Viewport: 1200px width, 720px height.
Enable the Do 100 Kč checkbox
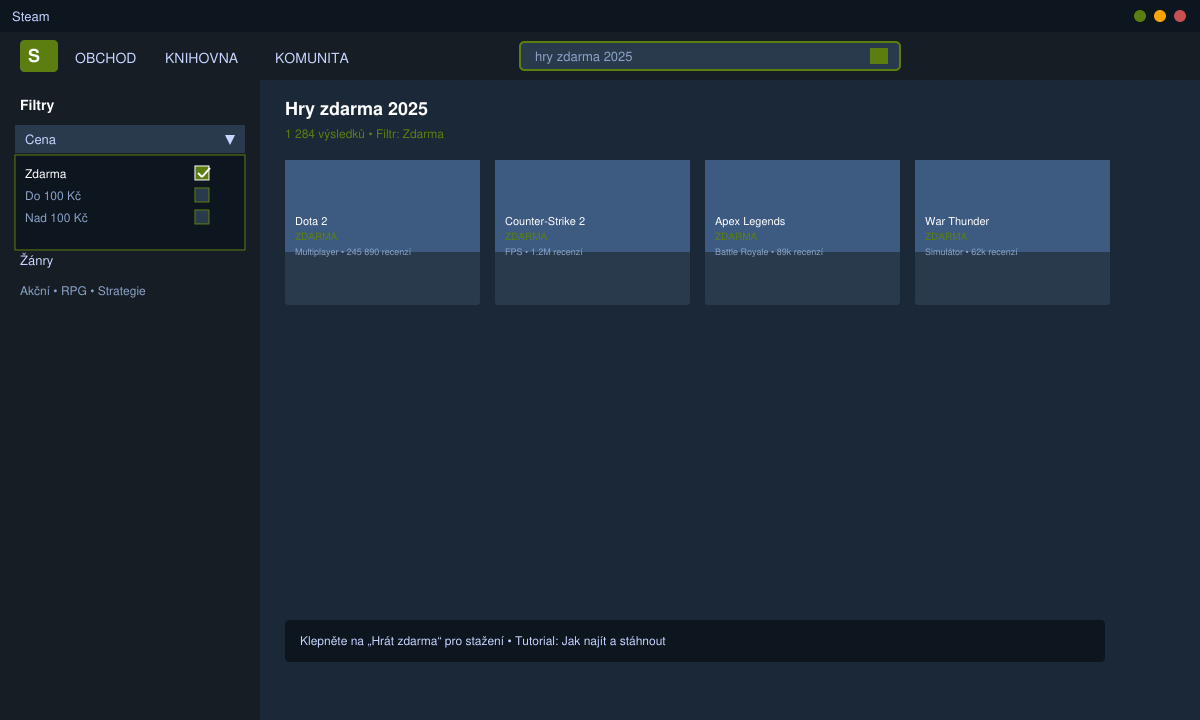click(x=202, y=195)
